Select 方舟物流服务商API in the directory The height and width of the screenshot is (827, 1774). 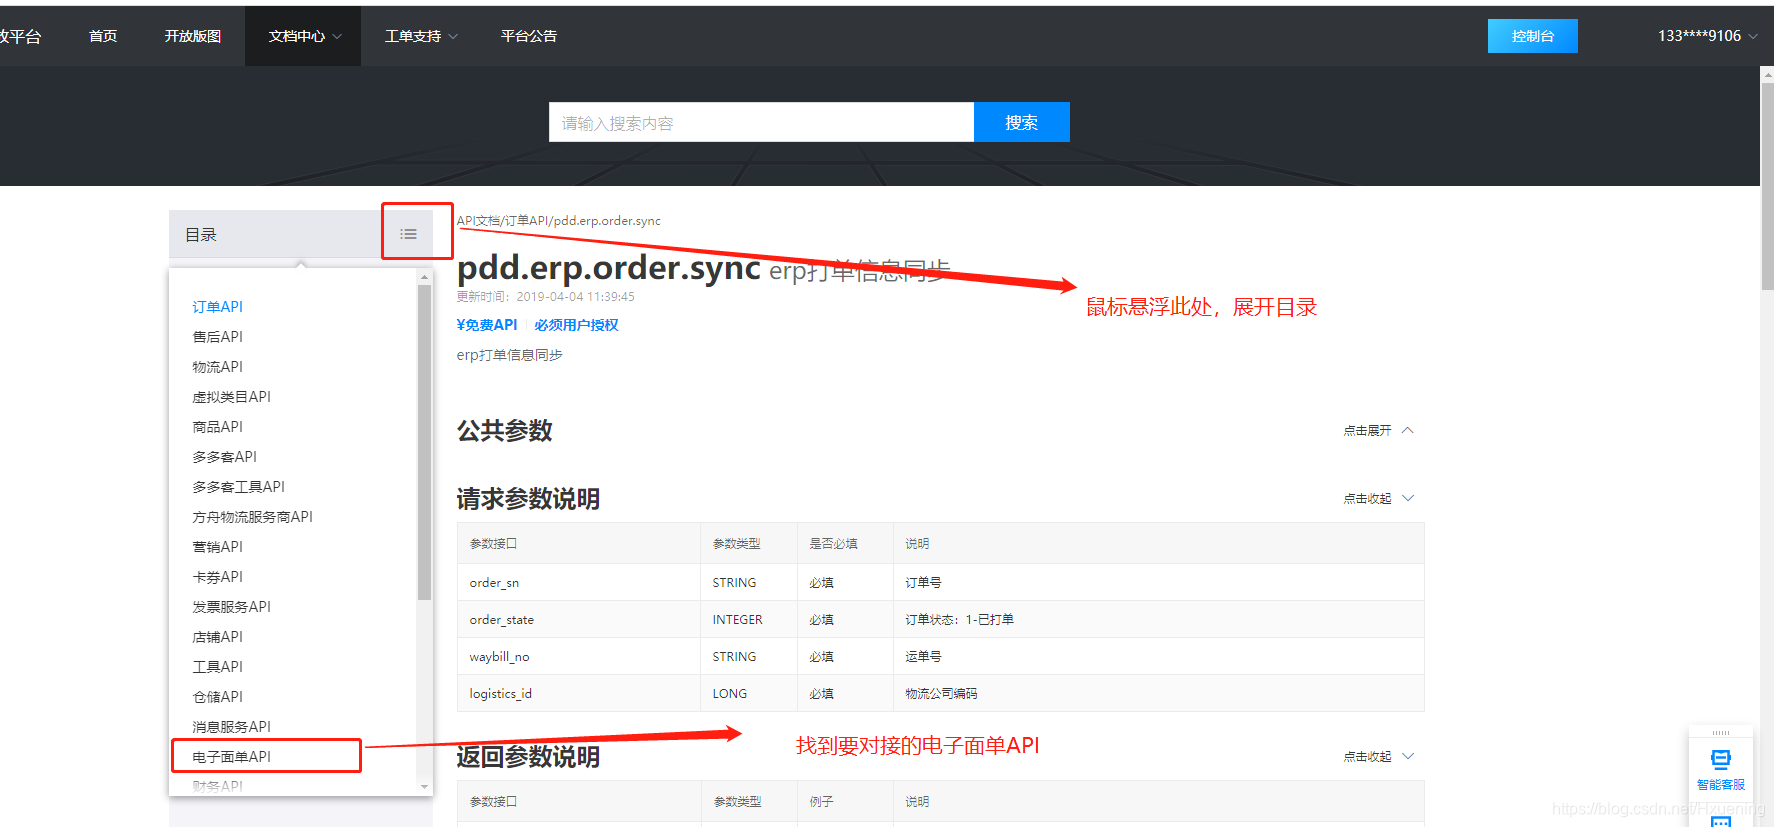pyautogui.click(x=252, y=517)
